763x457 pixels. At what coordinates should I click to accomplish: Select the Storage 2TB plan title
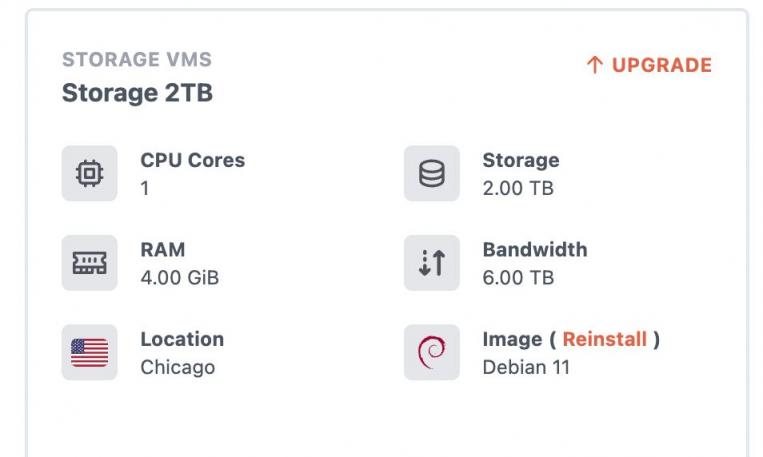point(137,93)
